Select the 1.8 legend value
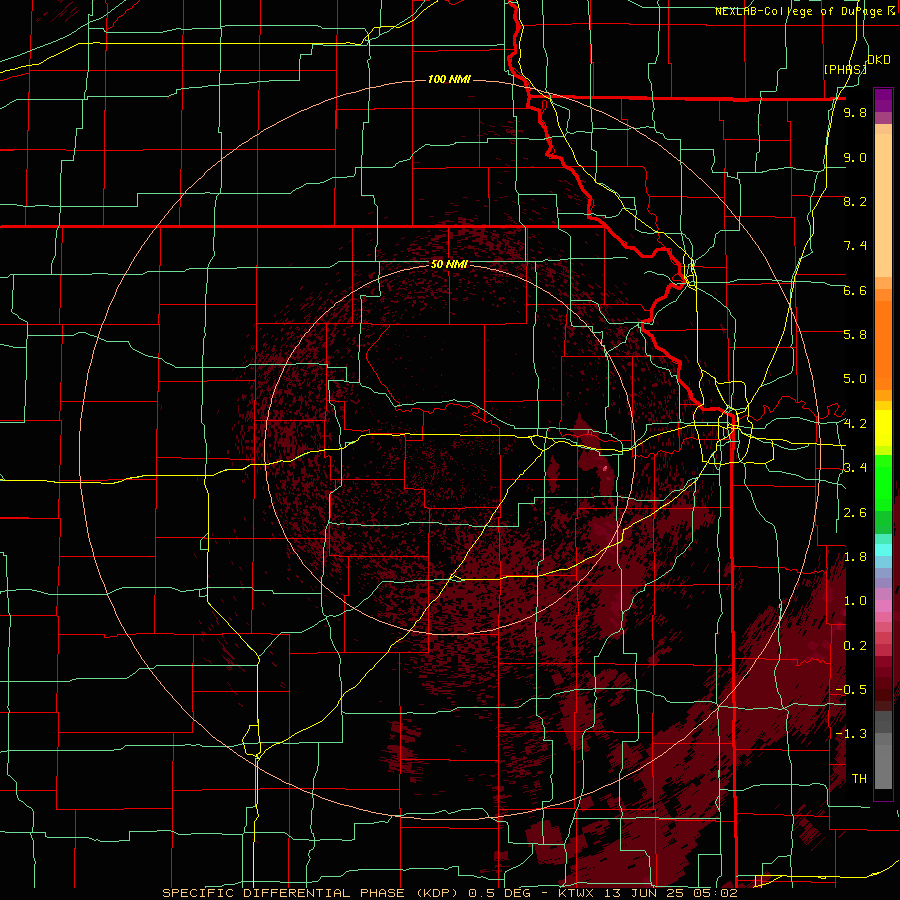Viewport: 900px width, 900px height. tap(855, 557)
